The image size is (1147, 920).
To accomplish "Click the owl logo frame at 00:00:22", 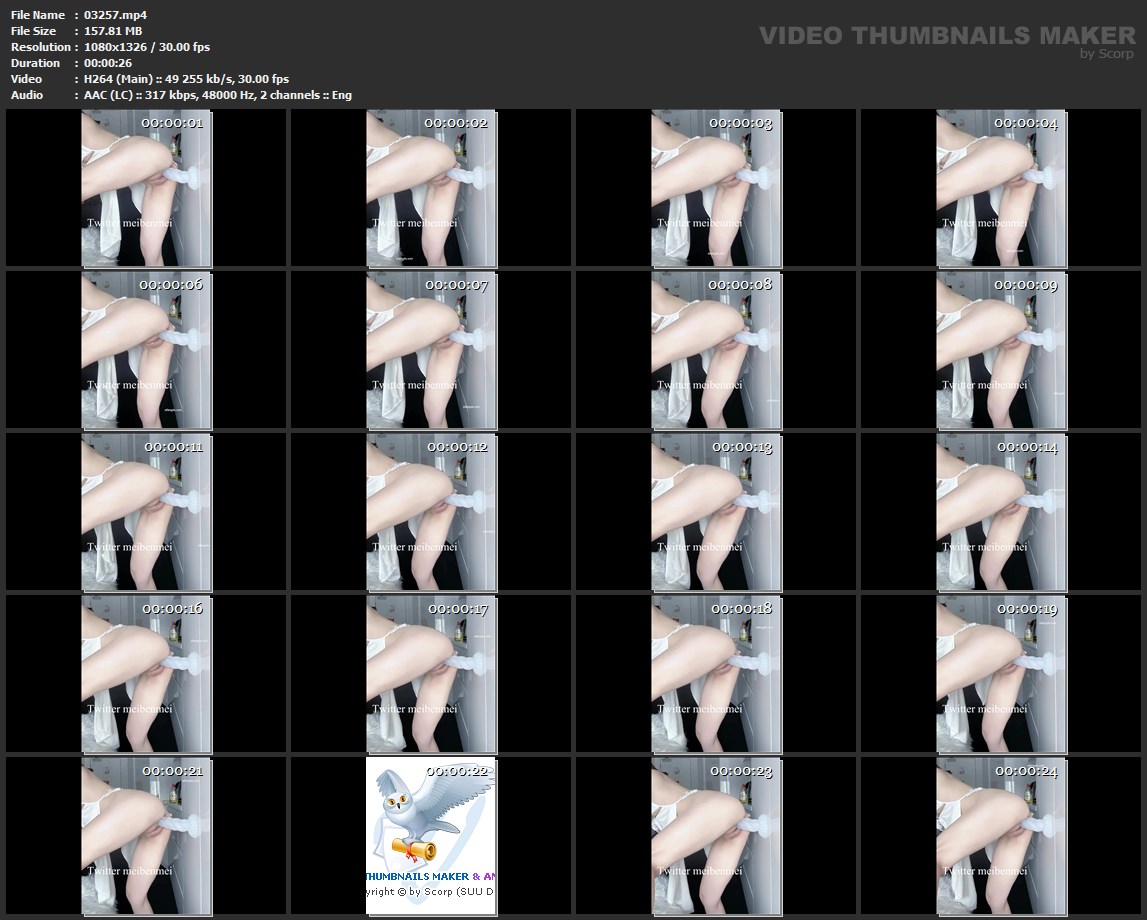I will point(431,836).
